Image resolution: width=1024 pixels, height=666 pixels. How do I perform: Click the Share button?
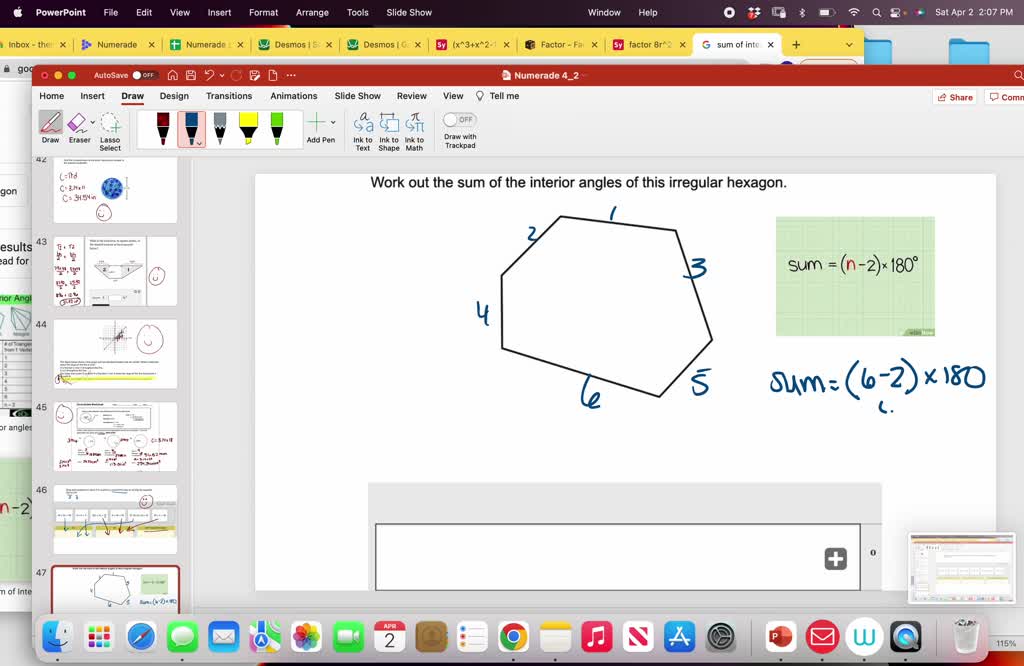click(x=954, y=97)
